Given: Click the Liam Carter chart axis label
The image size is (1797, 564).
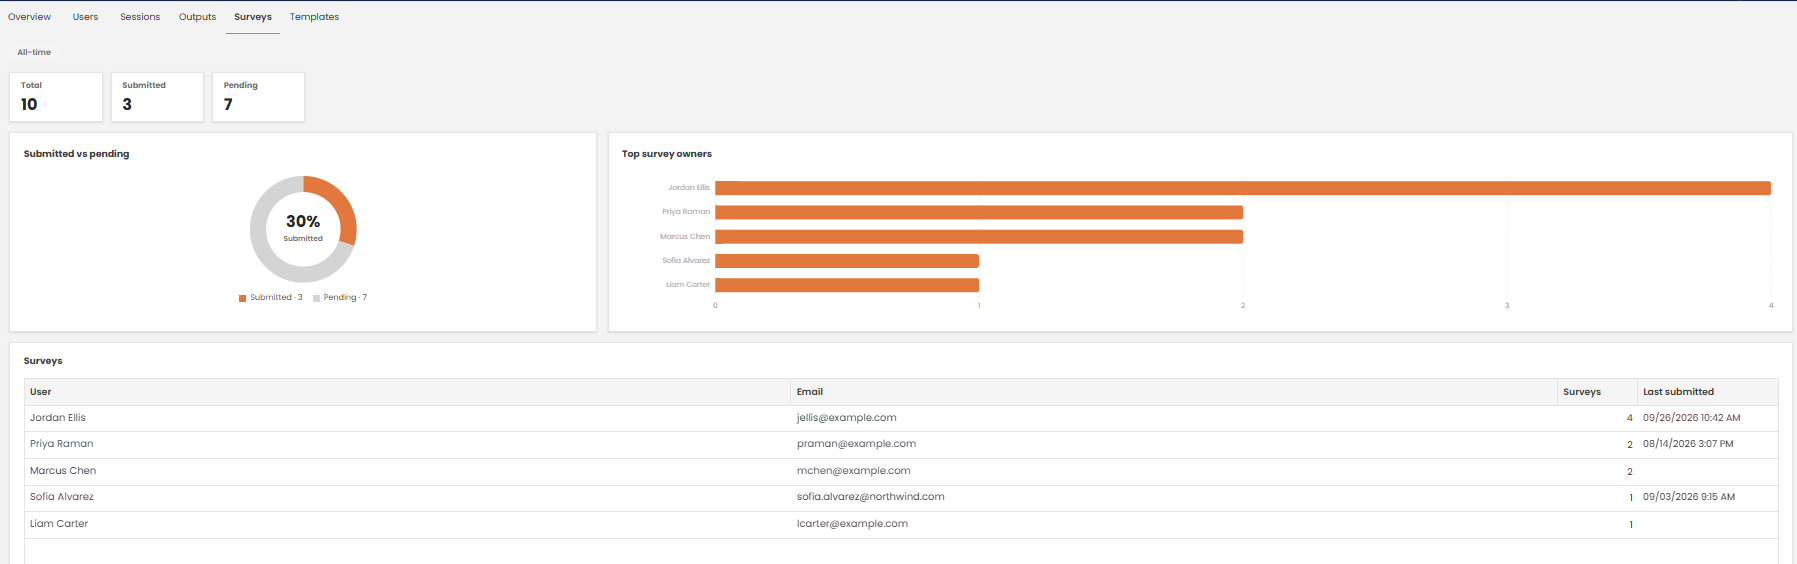Looking at the screenshot, I should click(x=688, y=285).
